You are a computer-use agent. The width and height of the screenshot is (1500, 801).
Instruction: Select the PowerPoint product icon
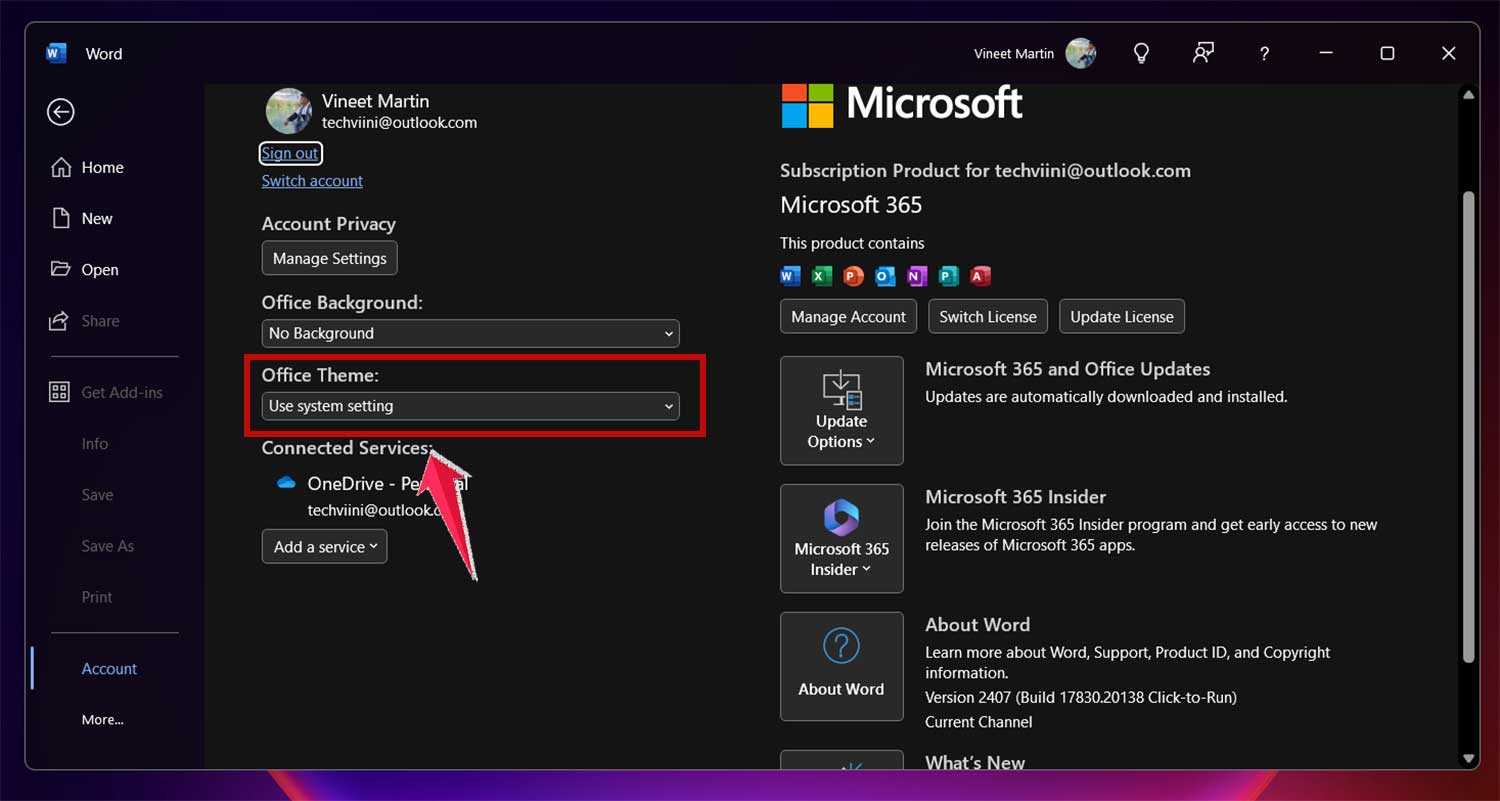tap(852, 276)
